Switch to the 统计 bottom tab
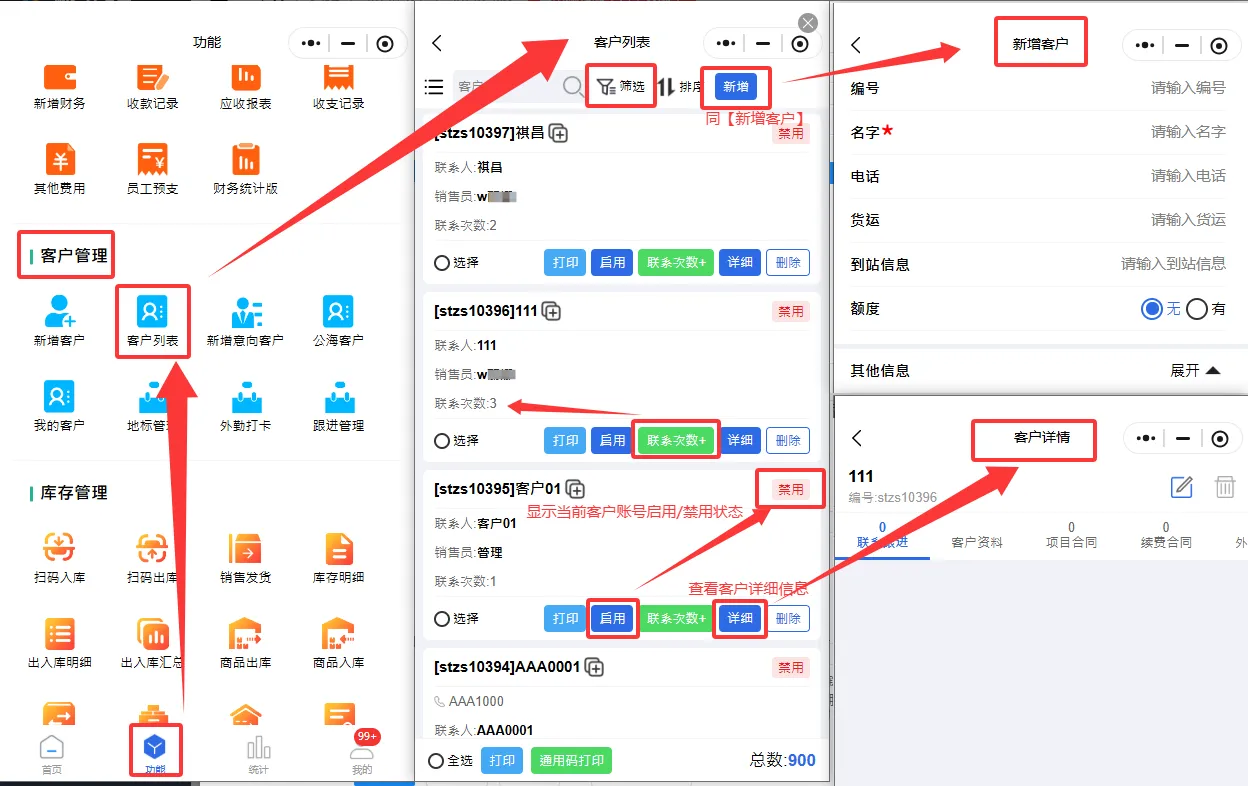Image resolution: width=1248 pixels, height=786 pixels. click(258, 754)
